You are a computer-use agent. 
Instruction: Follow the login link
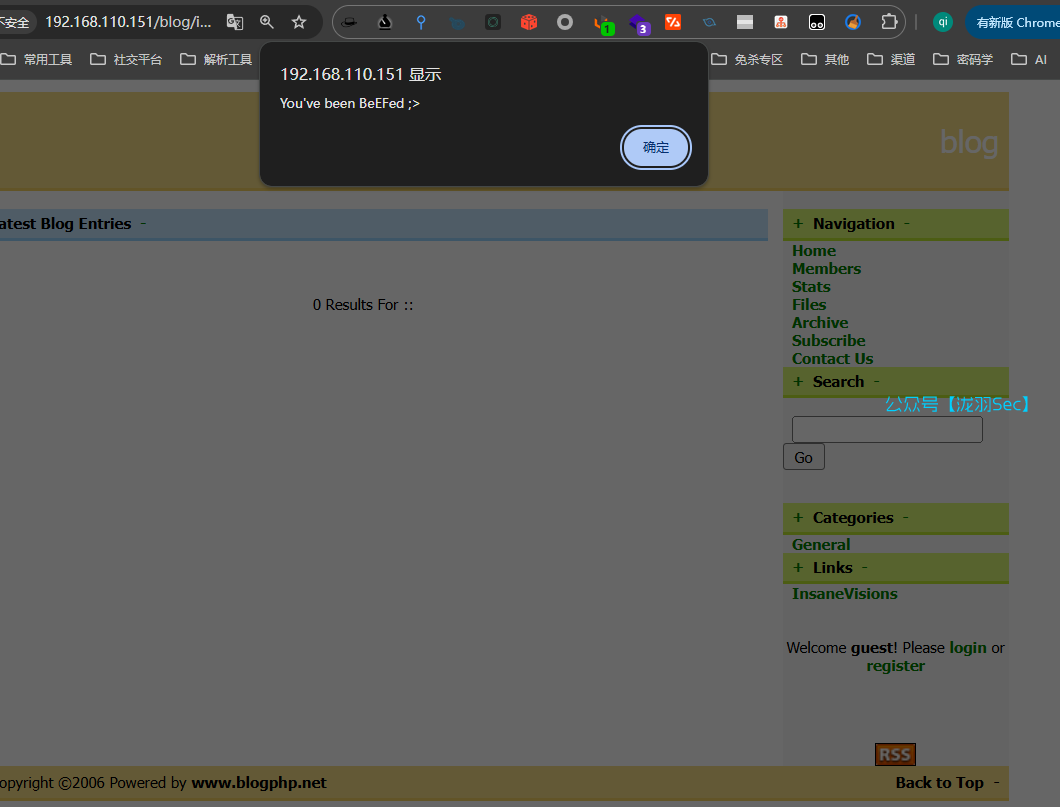[967, 648]
